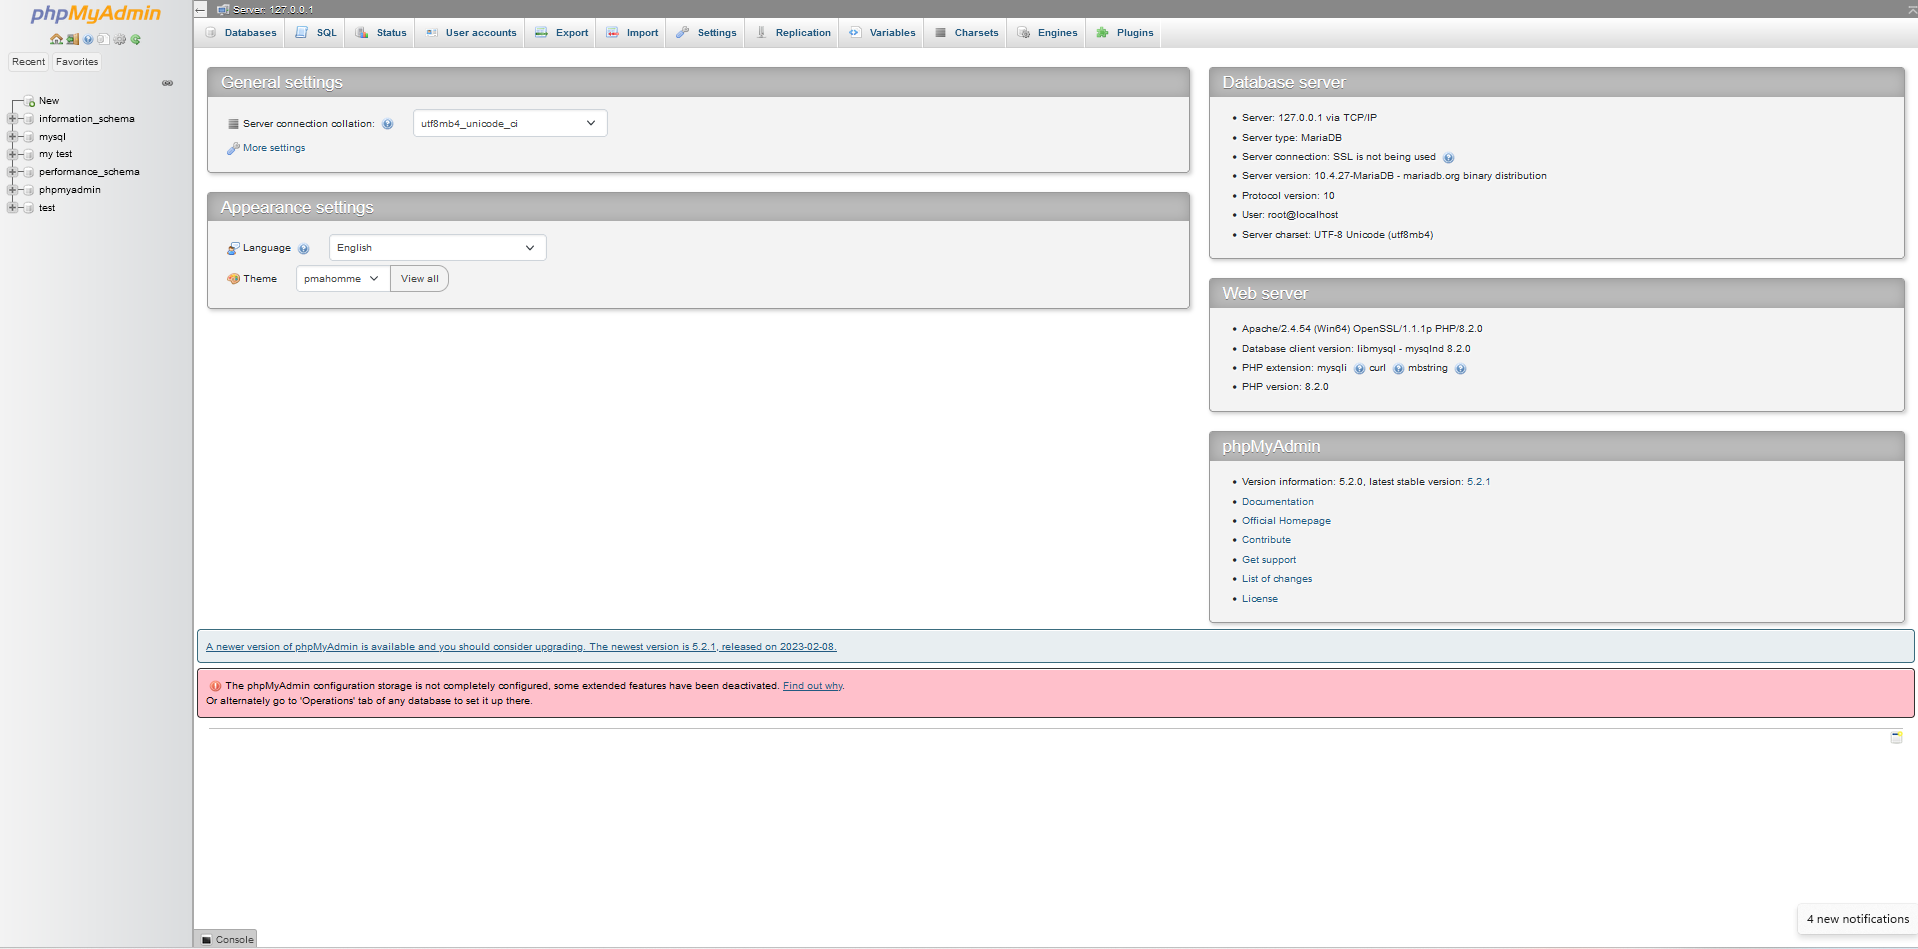Expand performance_schema database tree node
The image size is (1918, 949).
(x=12, y=172)
